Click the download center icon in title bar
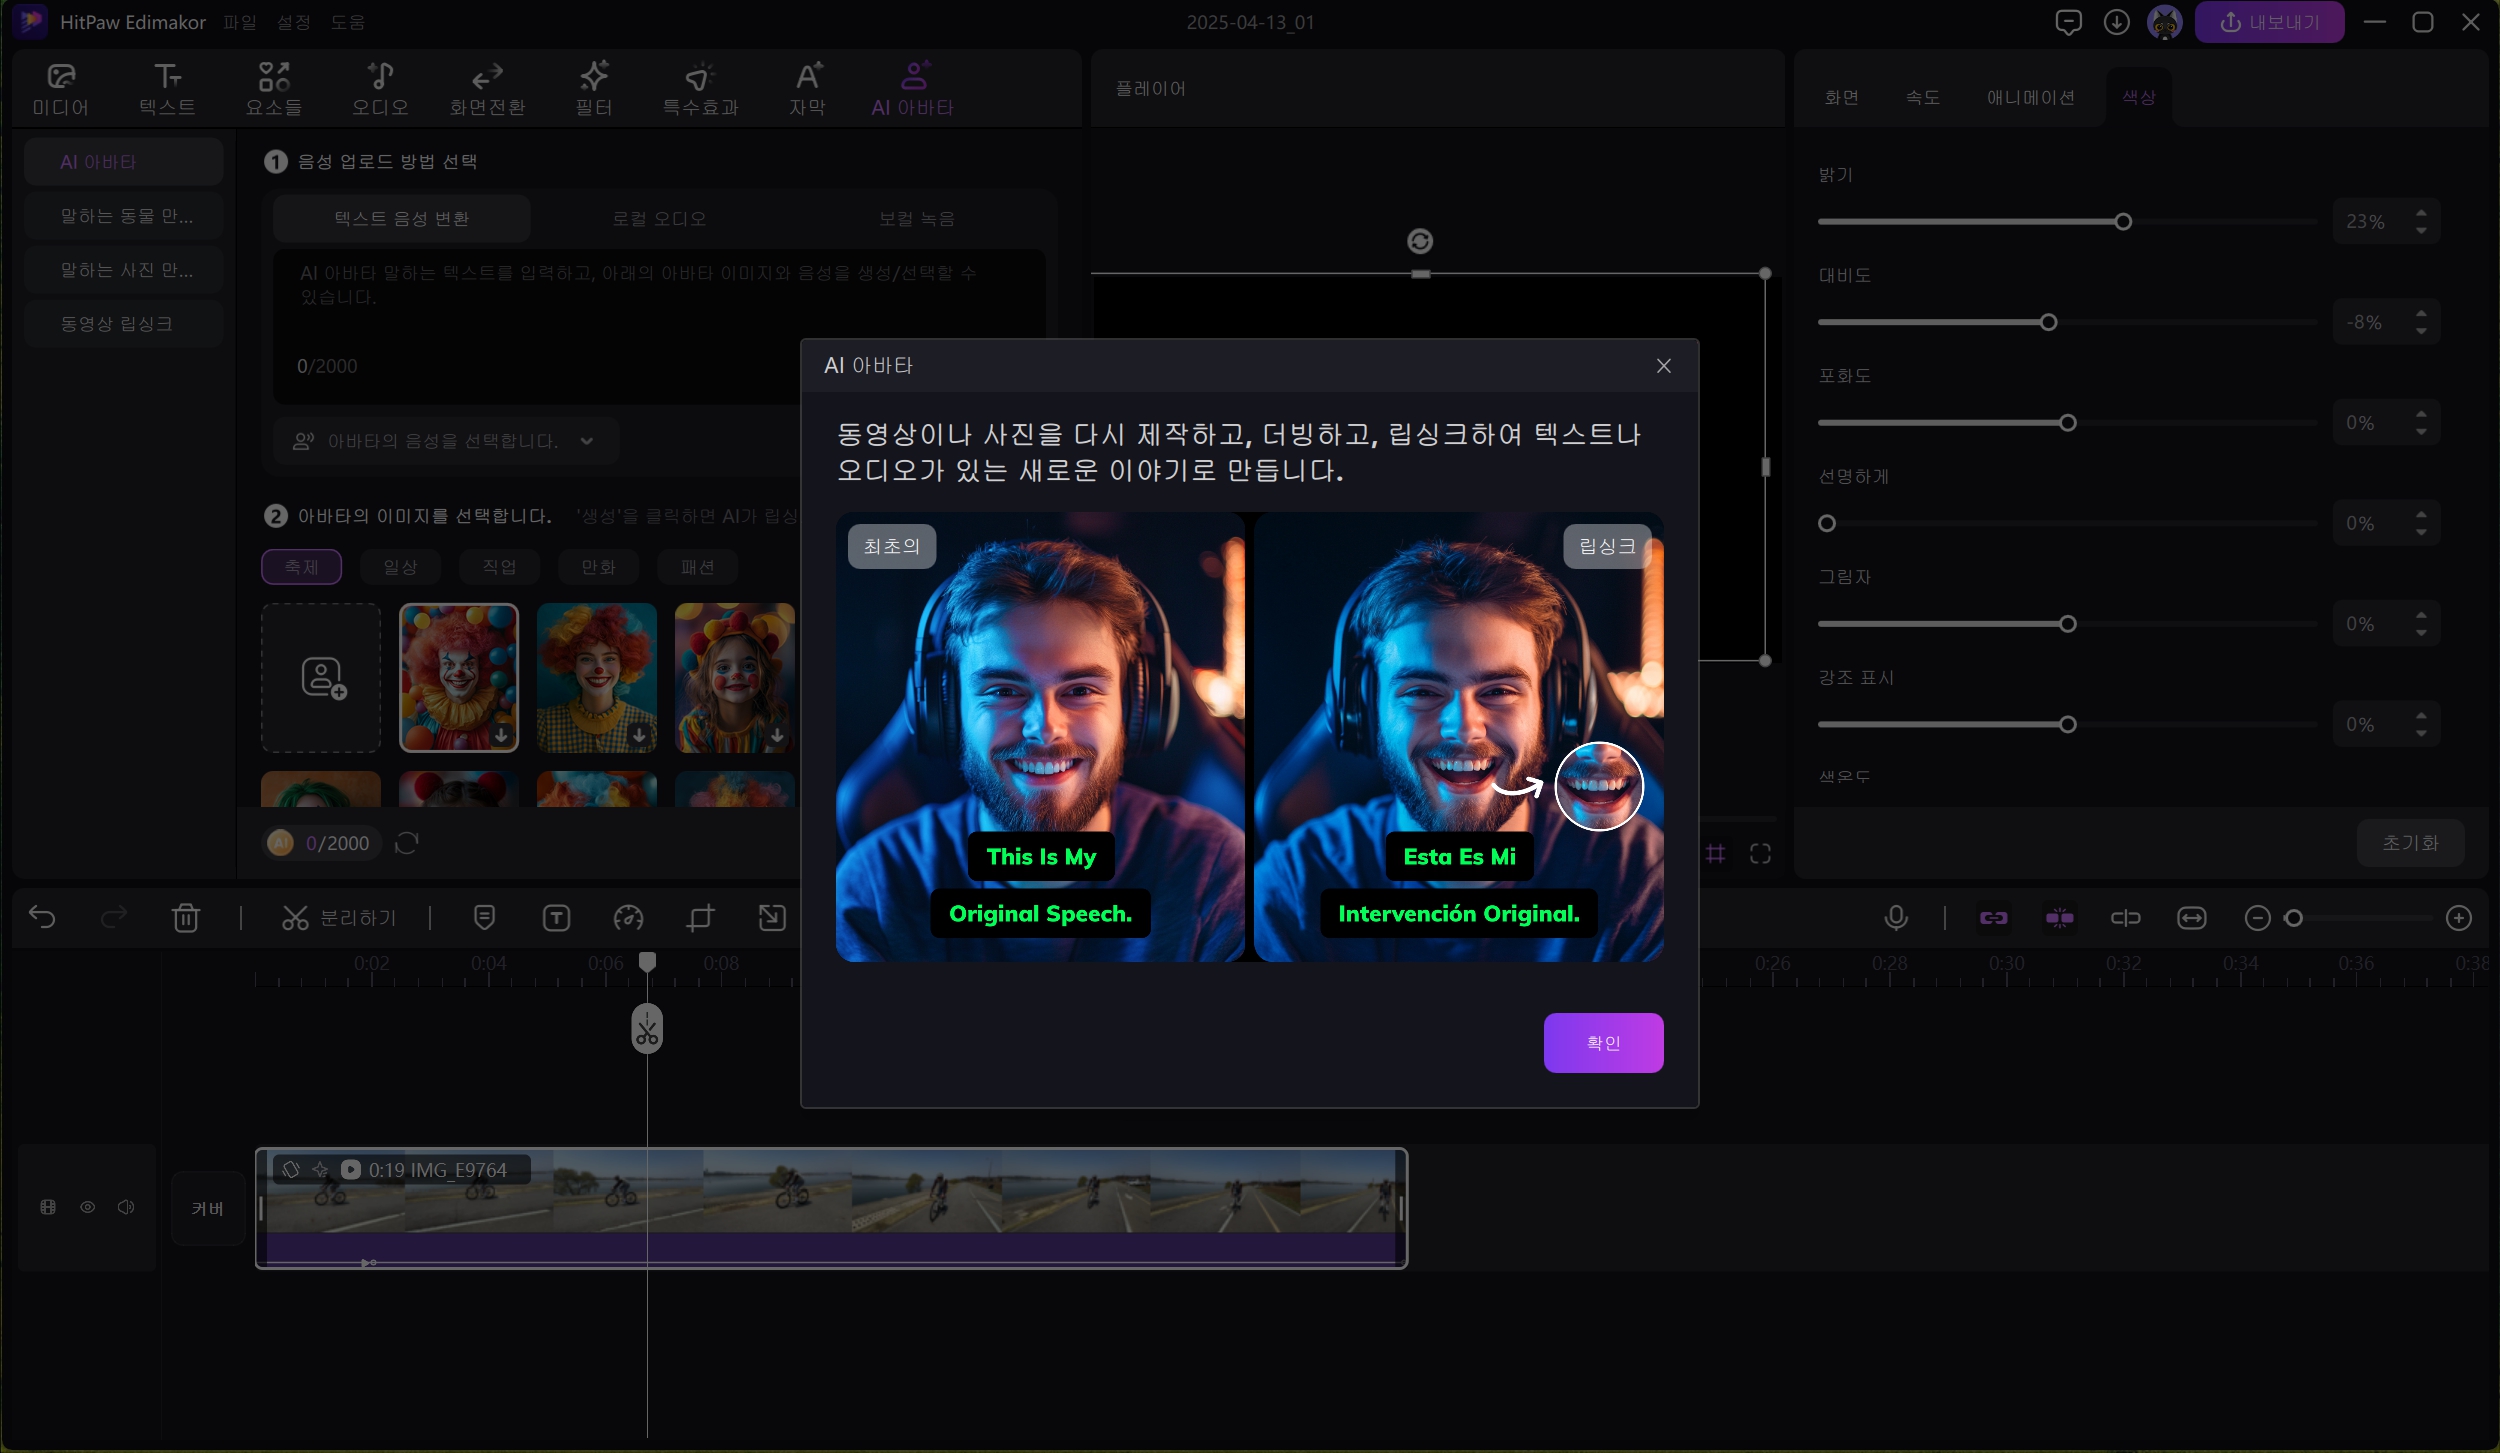 [2116, 22]
